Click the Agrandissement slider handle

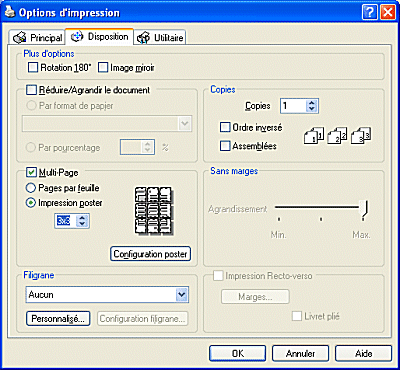click(x=366, y=209)
